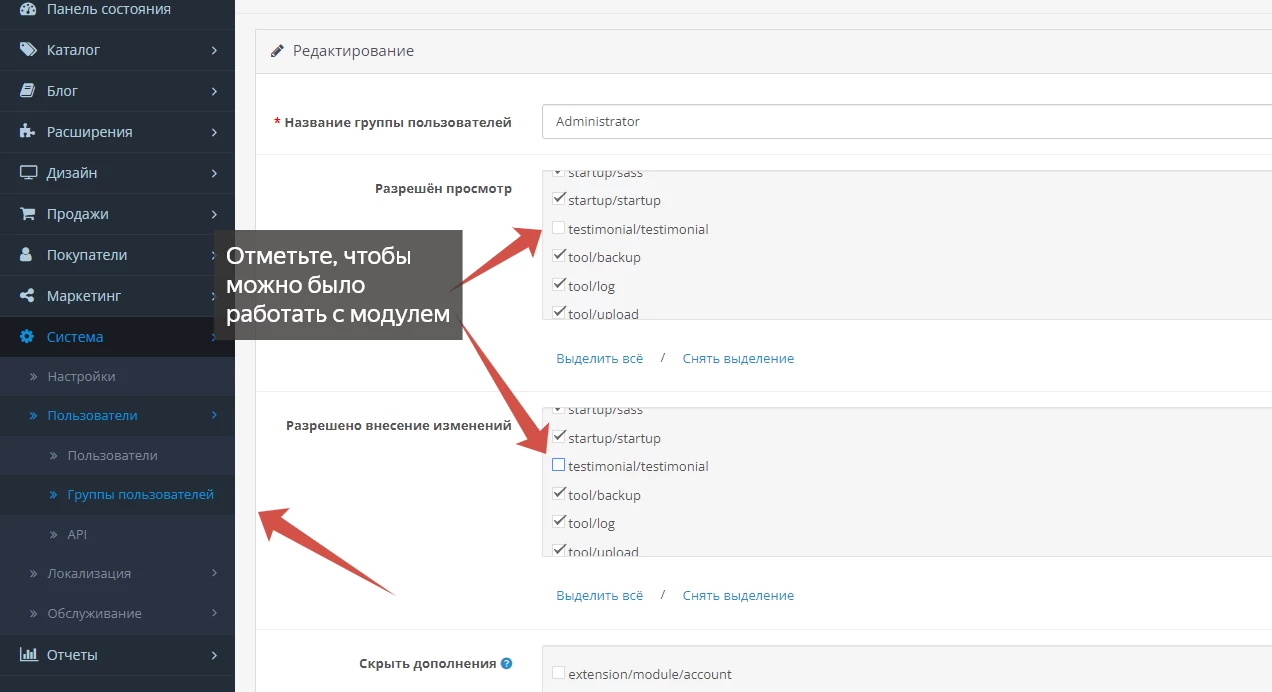Click the help icon beside Скрыть дополнения
Image resolution: width=1272 pixels, height=692 pixels.
(507, 663)
